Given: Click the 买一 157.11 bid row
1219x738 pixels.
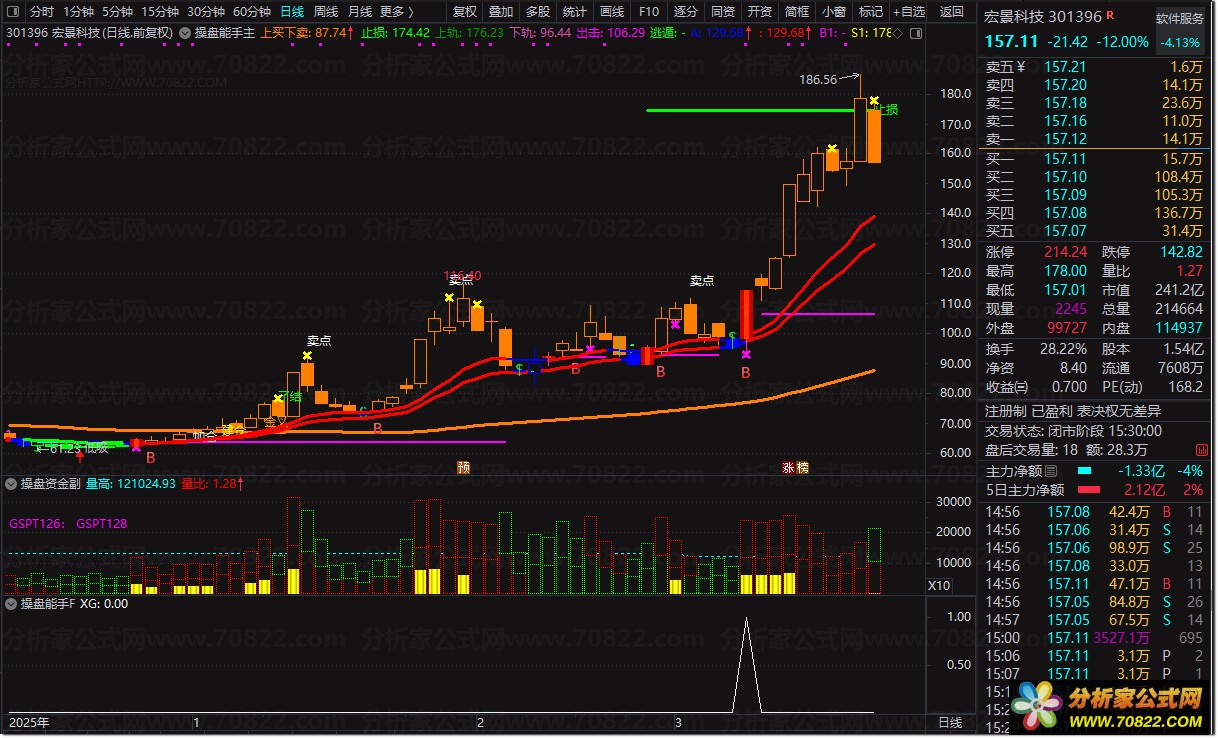Looking at the screenshot, I should 1096,159.
